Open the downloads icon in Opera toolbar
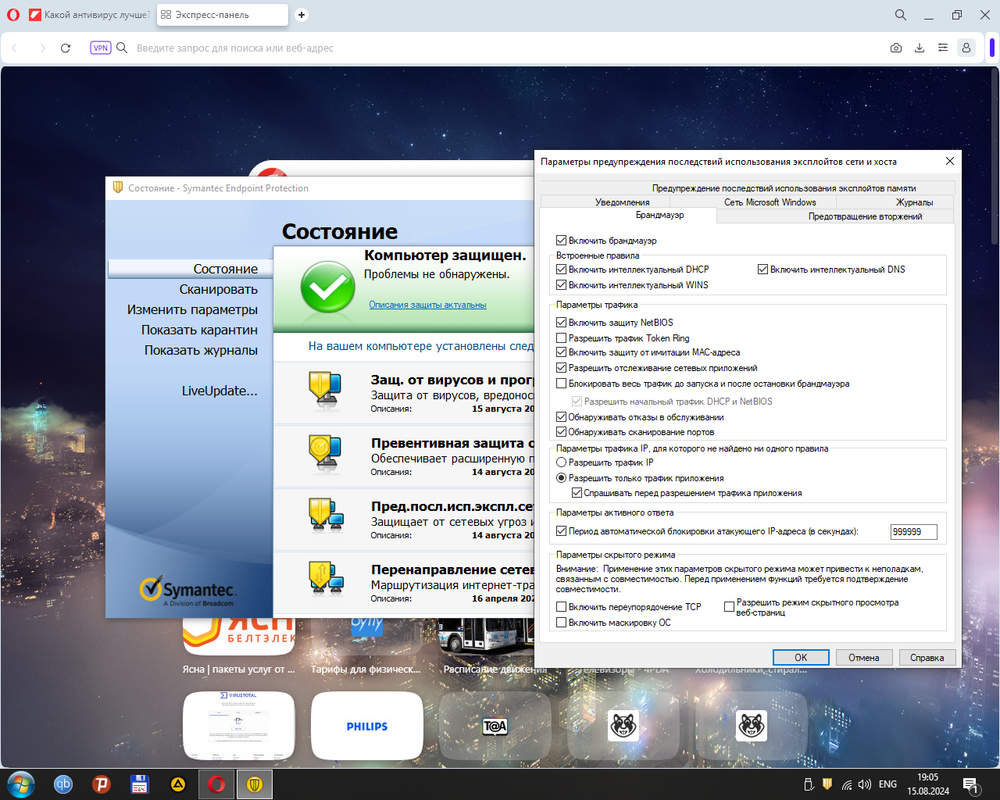The image size is (1000, 800). (x=919, y=48)
